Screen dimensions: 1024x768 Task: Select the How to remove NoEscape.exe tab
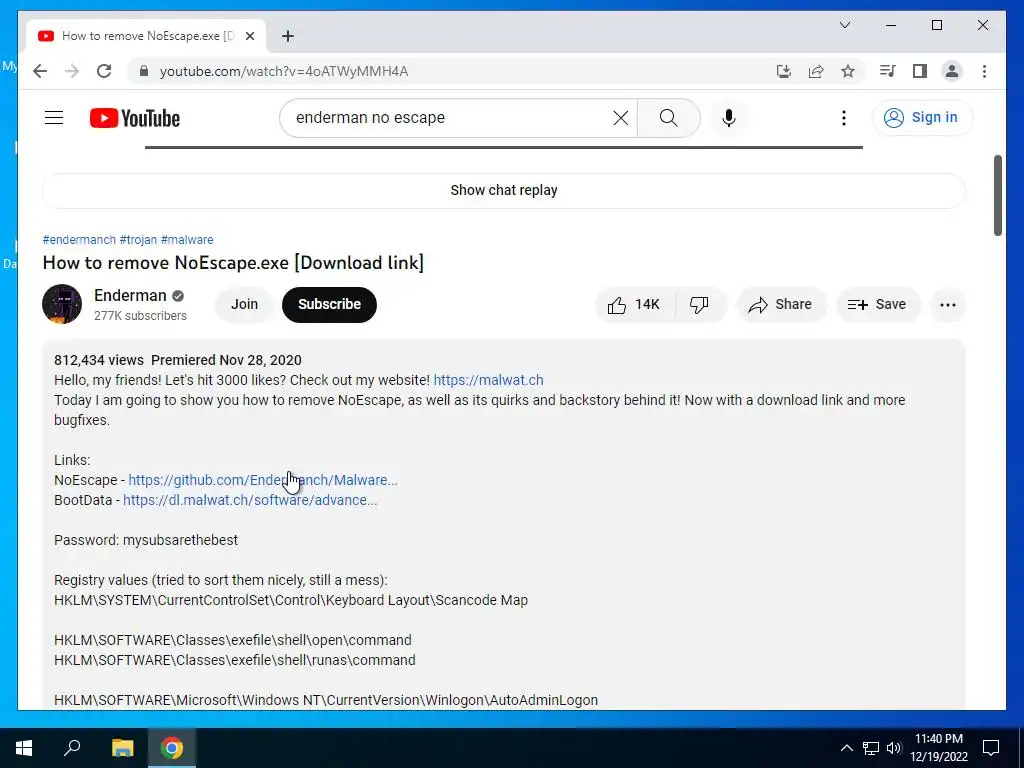146,36
